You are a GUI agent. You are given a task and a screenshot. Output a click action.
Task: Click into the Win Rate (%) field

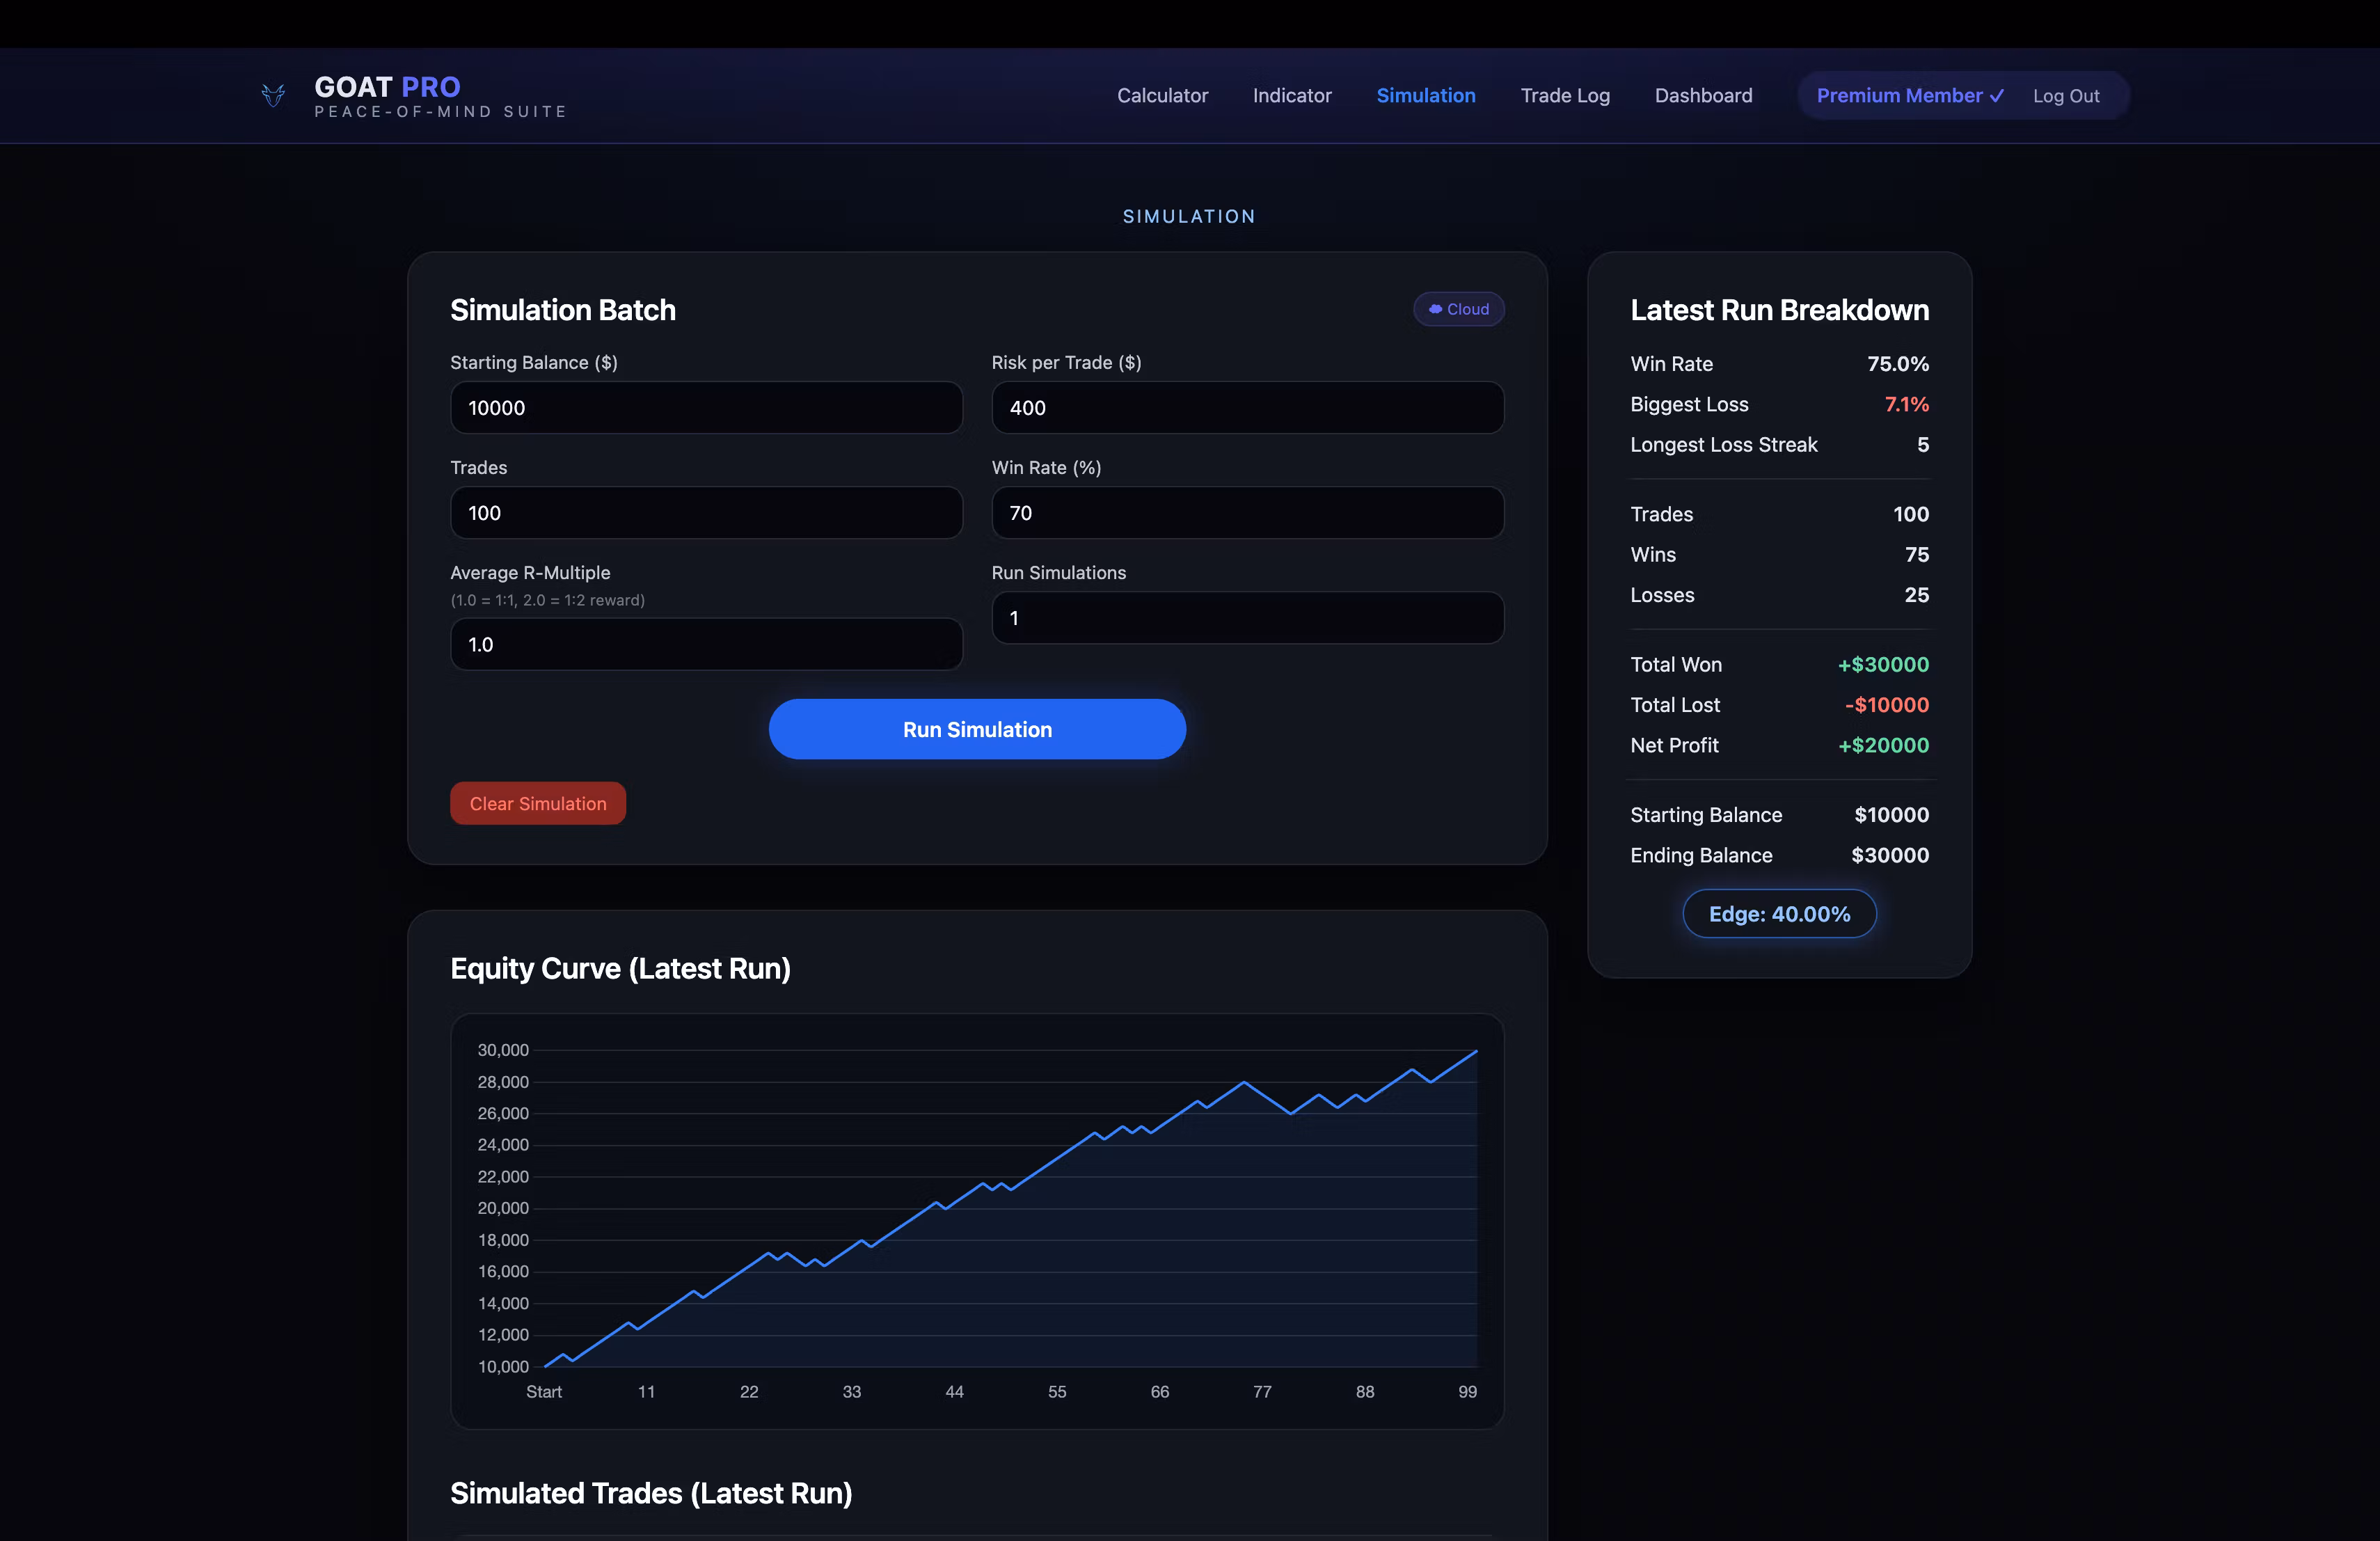1246,513
